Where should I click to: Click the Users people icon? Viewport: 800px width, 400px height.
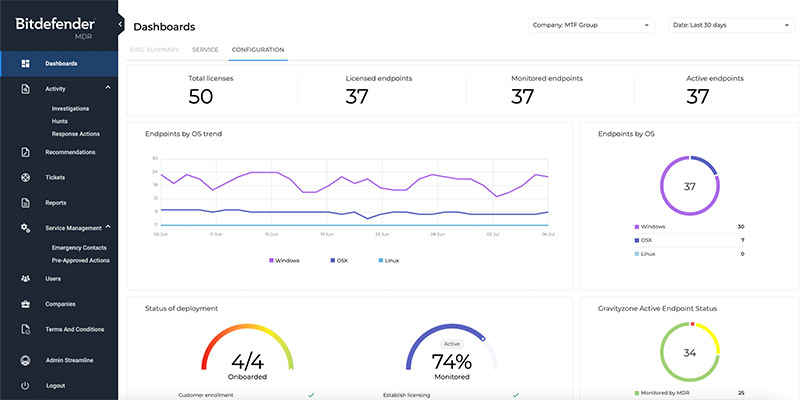(x=25, y=279)
